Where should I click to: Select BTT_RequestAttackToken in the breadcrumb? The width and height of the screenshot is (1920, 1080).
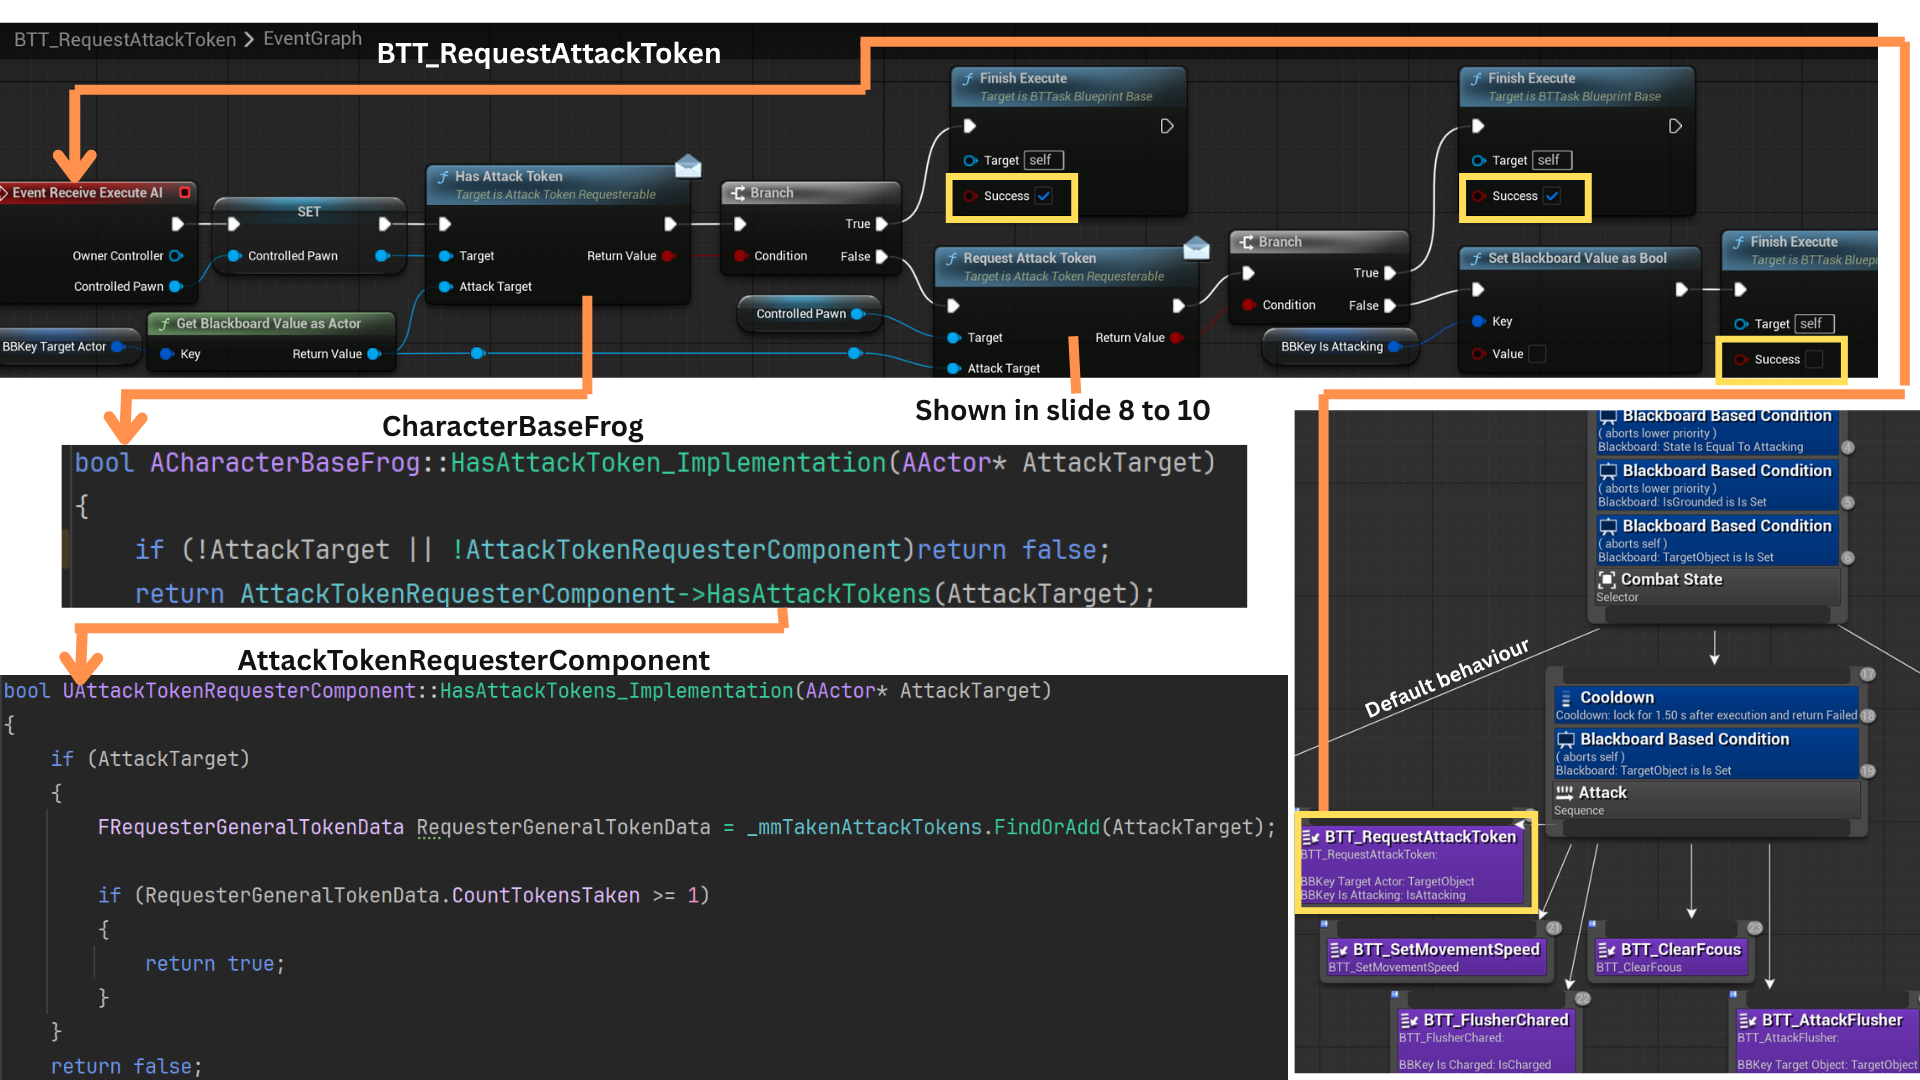pos(125,40)
